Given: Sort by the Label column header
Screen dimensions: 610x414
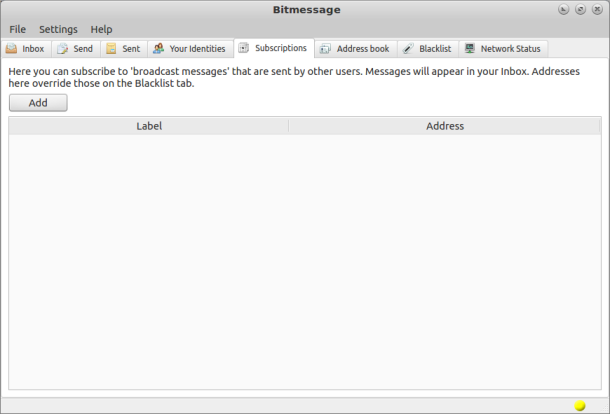Looking at the screenshot, I should pos(149,126).
